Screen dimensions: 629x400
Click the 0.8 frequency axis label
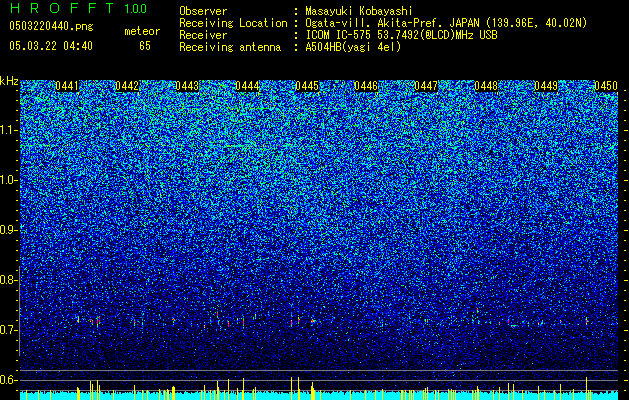8,280
